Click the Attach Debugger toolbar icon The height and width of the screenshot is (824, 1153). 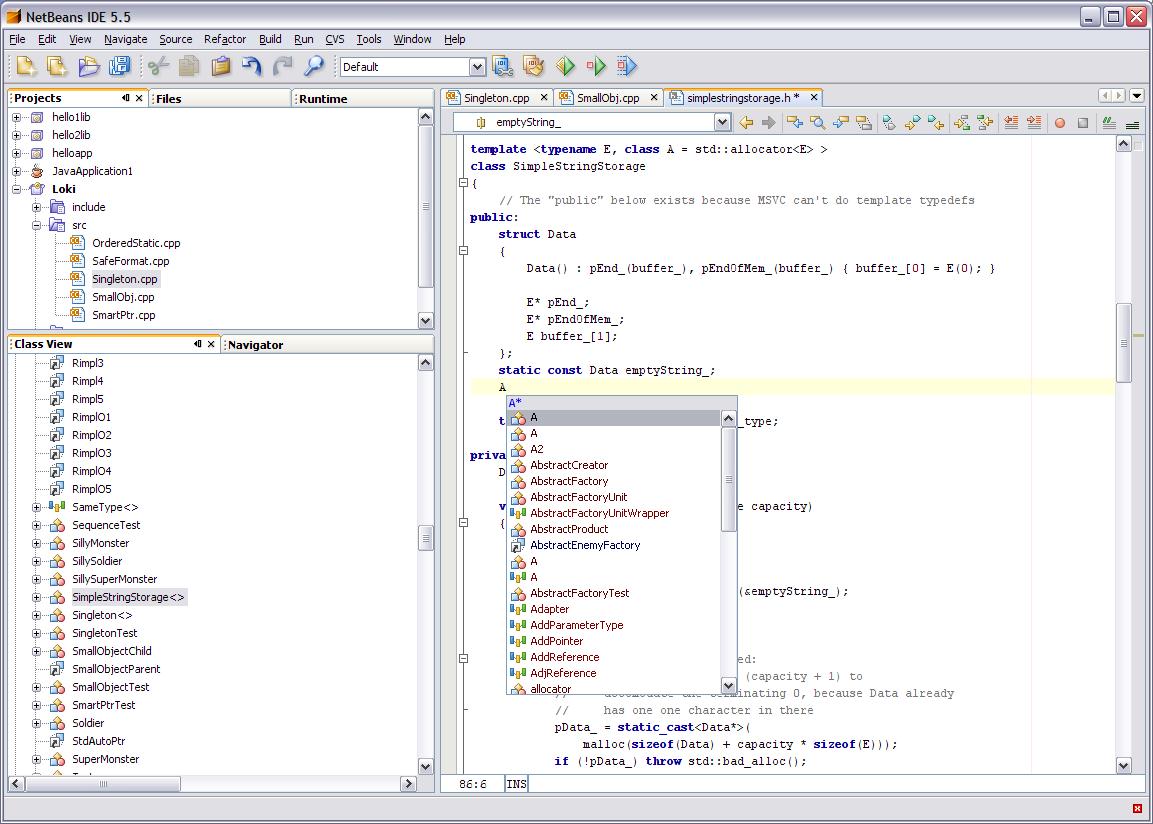click(x=627, y=66)
